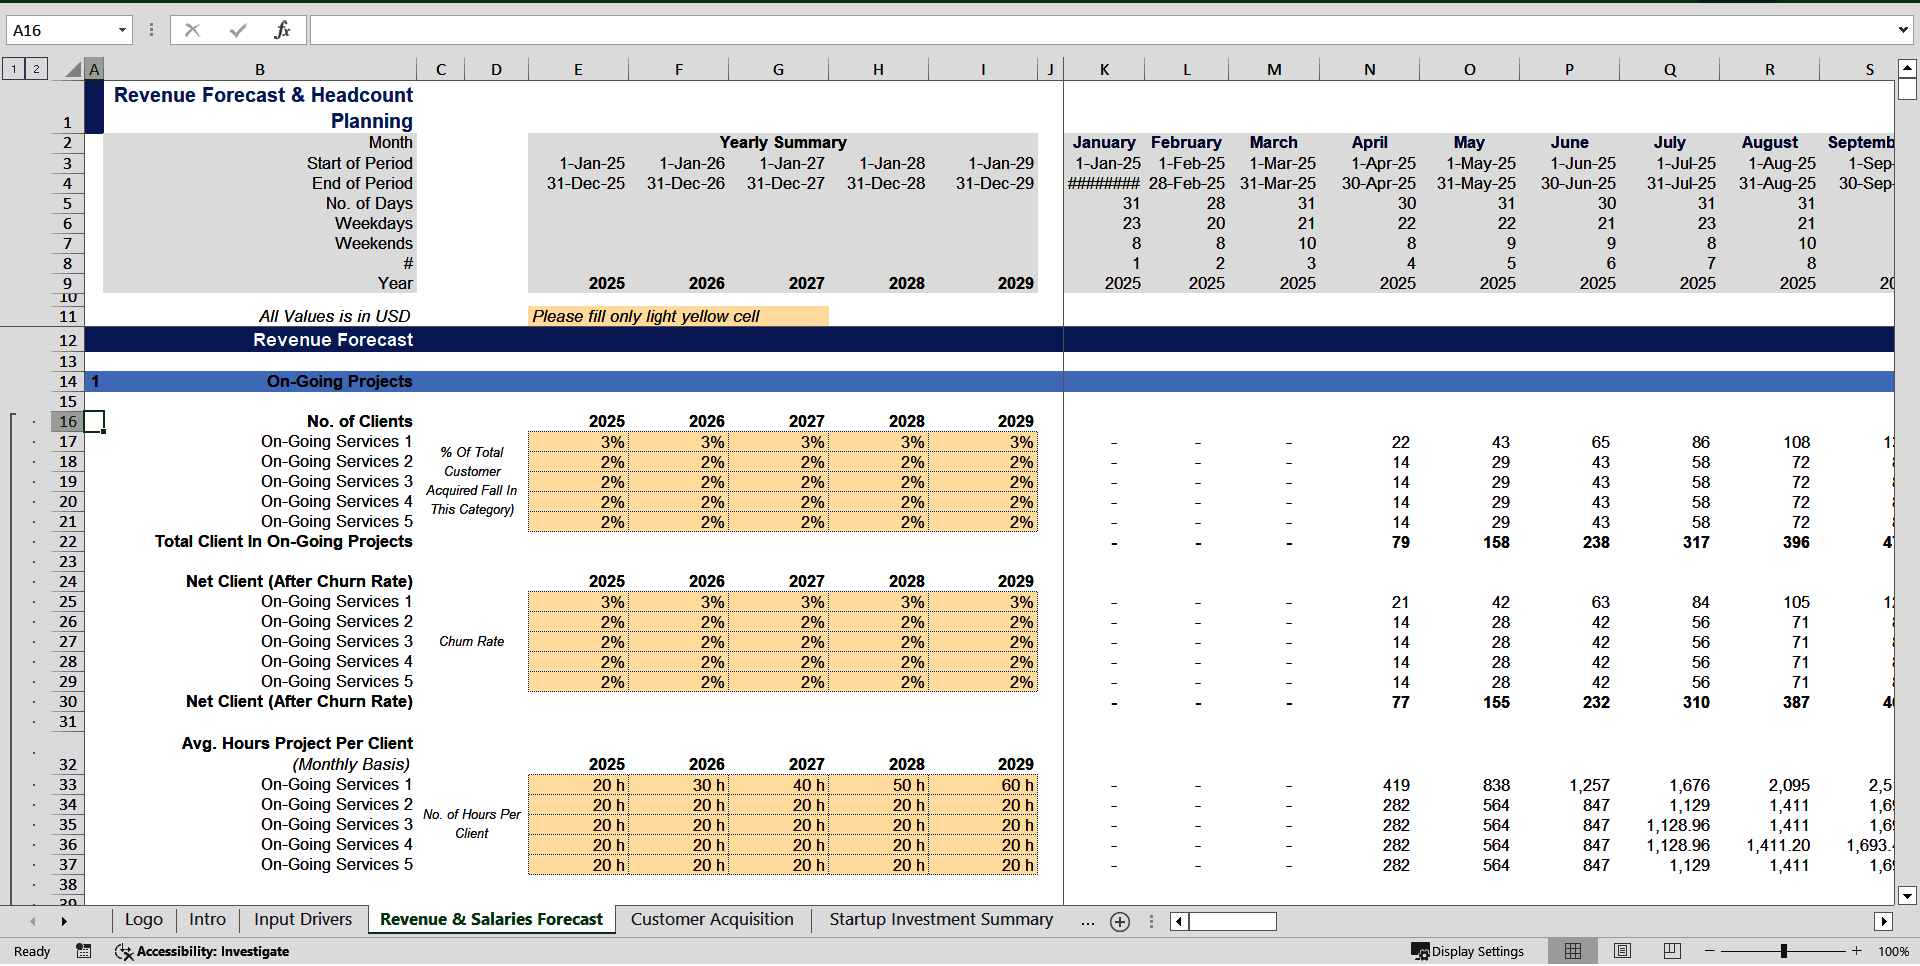Select On-Going Services 1 2025 hours cell '20 h'
Viewport: 1920px width, 966px height.
click(578, 785)
